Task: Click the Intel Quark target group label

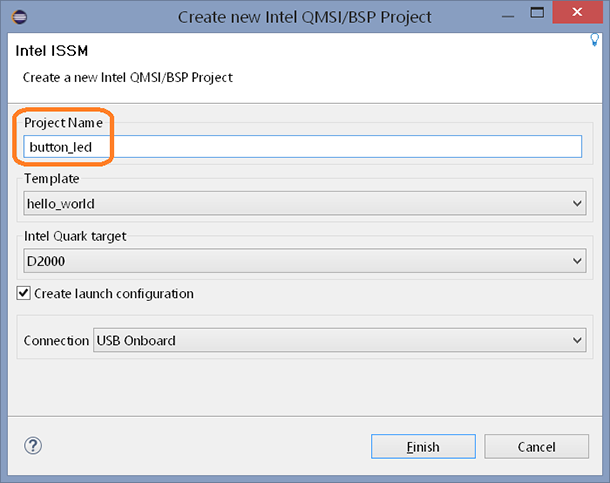Action: (75, 236)
